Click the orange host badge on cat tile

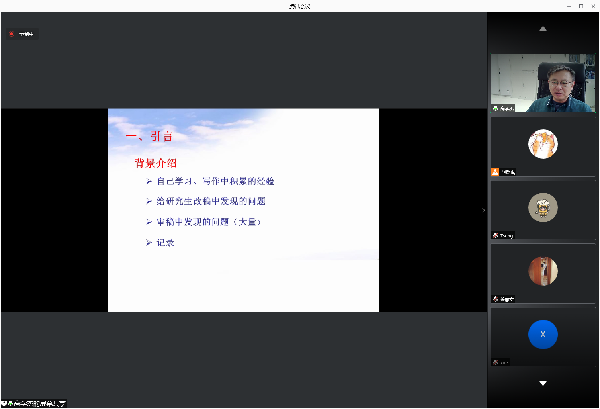click(495, 172)
